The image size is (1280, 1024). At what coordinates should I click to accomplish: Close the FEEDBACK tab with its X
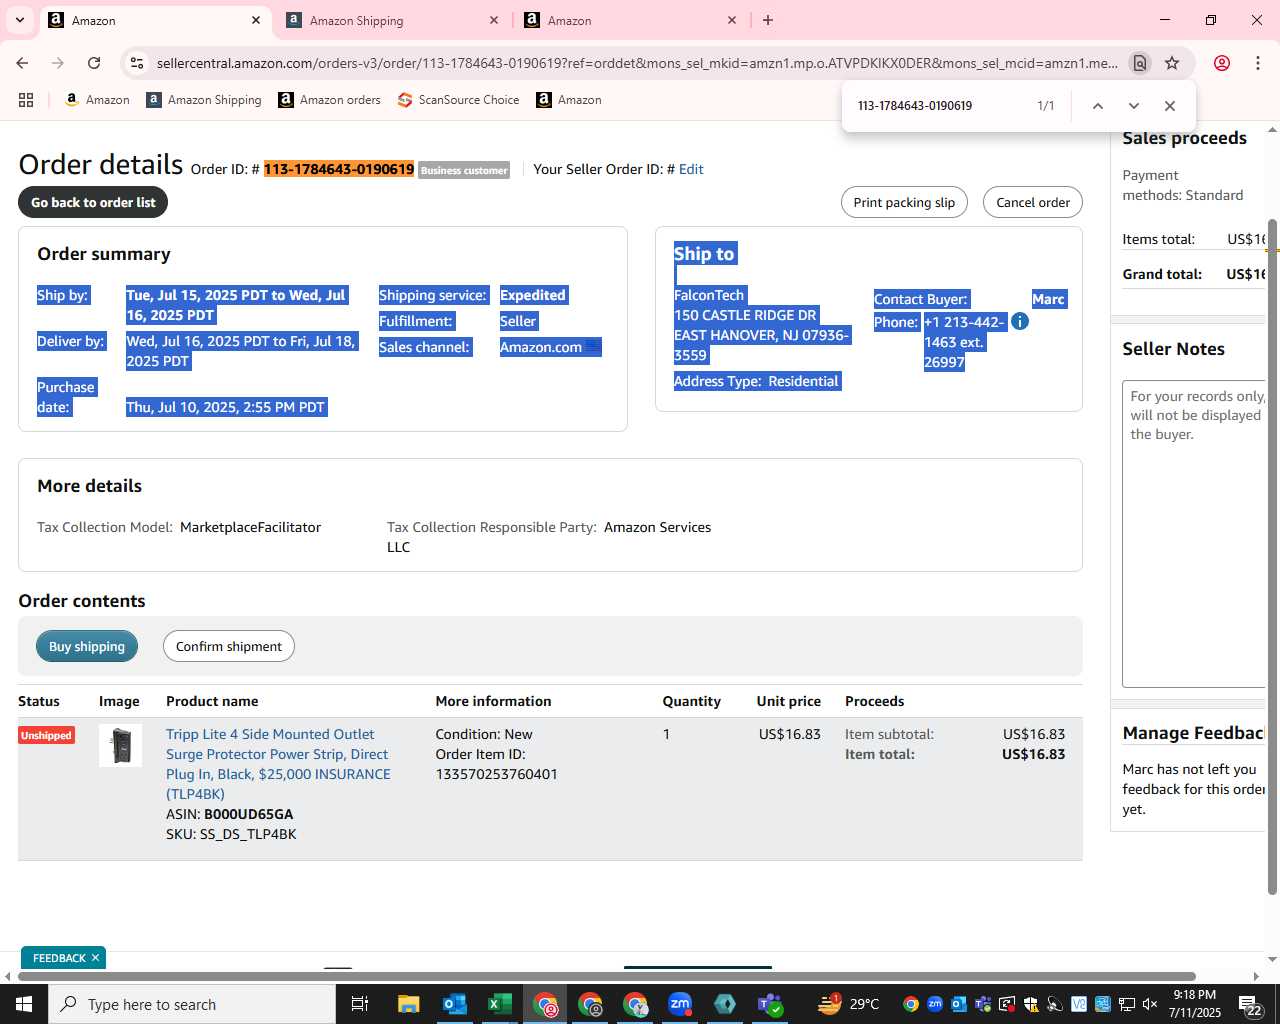coord(95,958)
